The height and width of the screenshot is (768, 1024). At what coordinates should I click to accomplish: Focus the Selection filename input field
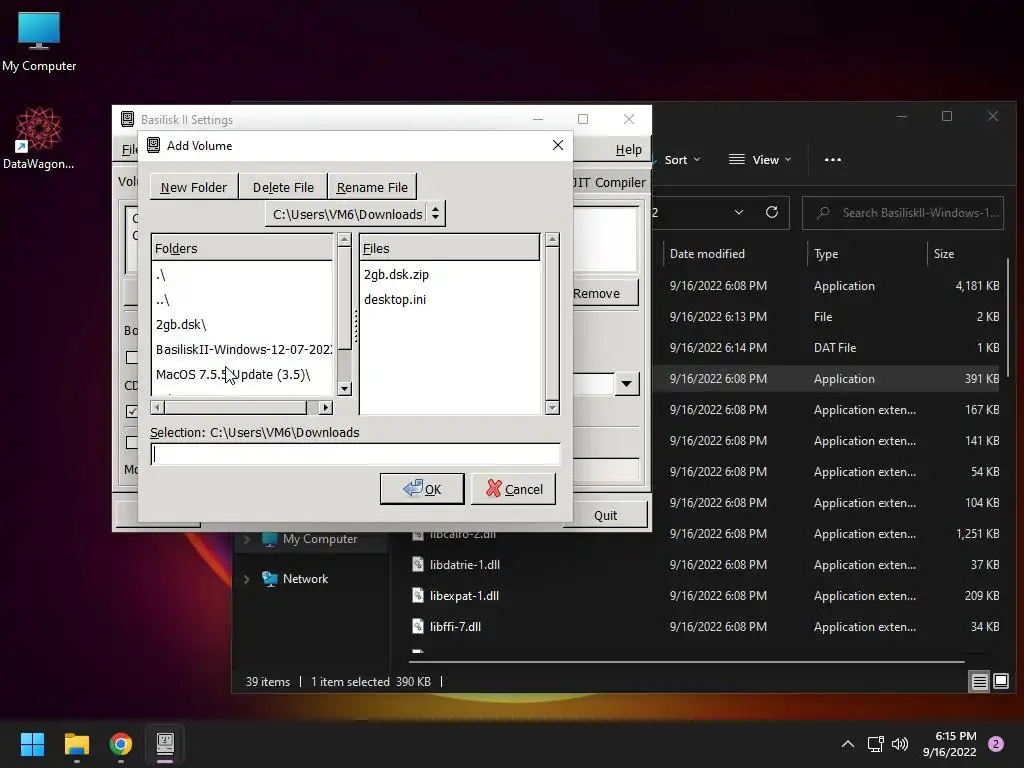pos(355,454)
